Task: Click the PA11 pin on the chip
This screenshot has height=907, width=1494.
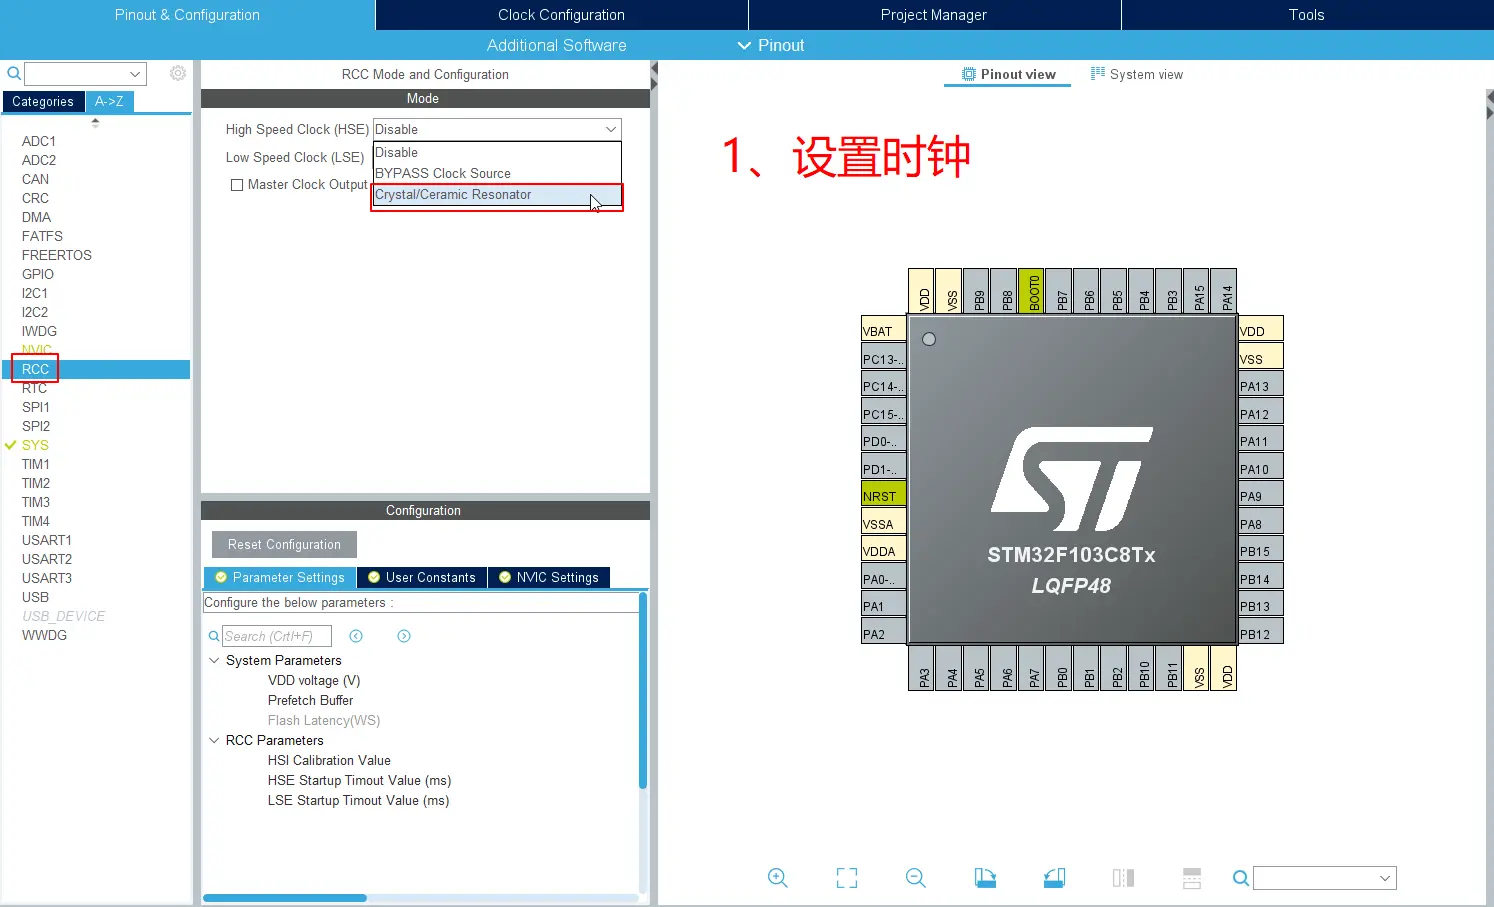Action: (1260, 441)
